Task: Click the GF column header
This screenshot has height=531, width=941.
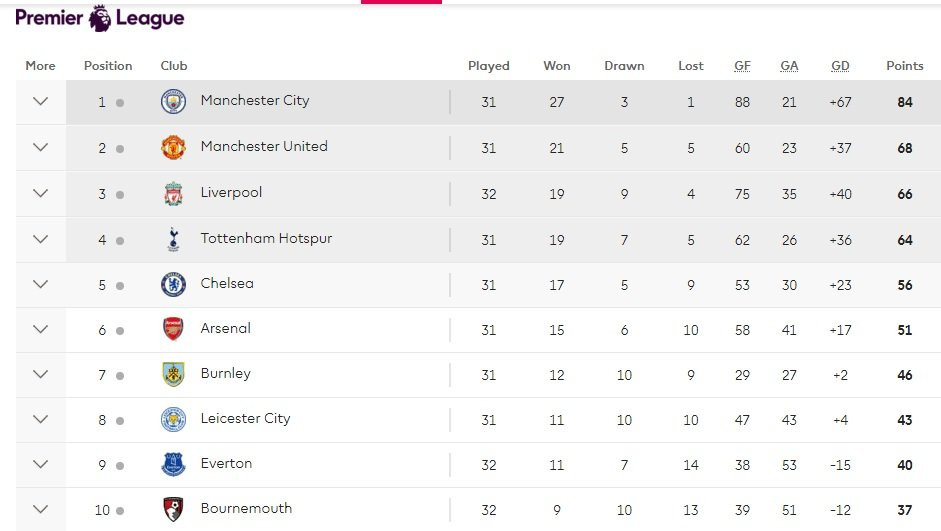Action: (x=742, y=66)
